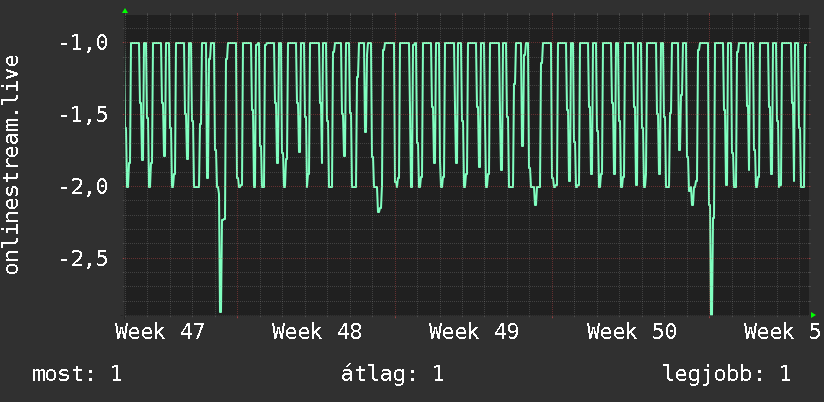Click the -1,5 y-axis value
The width and height of the screenshot is (824, 402).
(x=84, y=115)
